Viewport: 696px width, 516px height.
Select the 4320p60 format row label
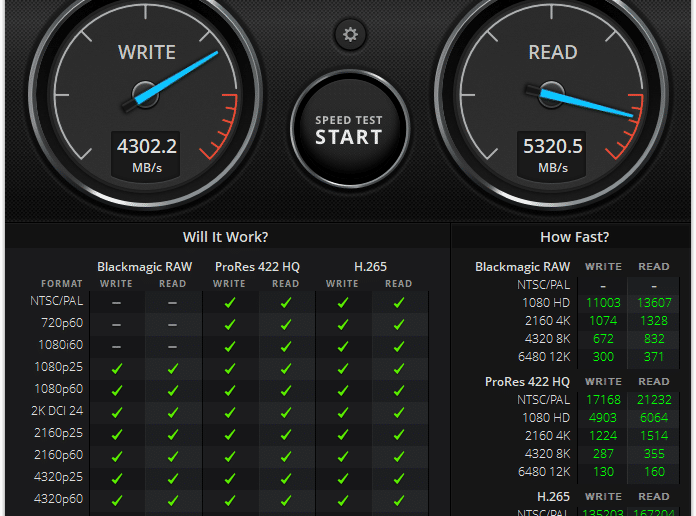(59, 499)
